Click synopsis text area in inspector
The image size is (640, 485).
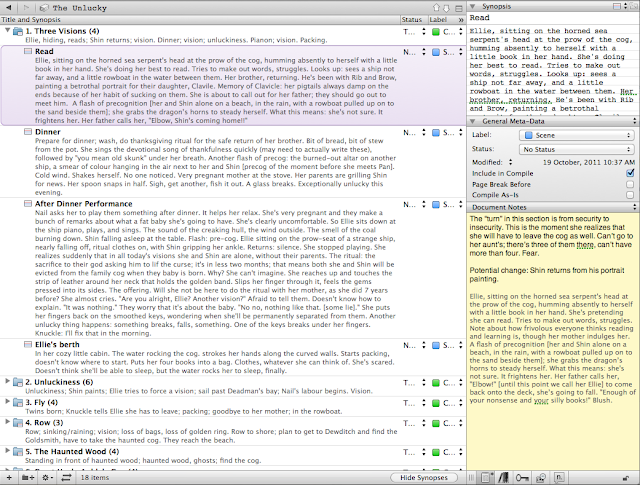553,69
